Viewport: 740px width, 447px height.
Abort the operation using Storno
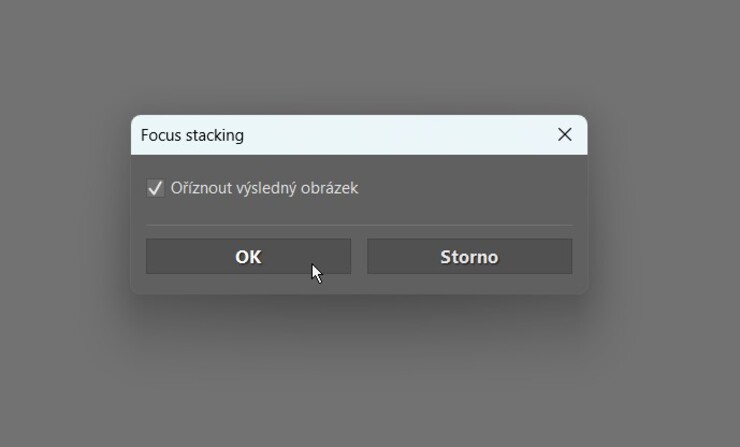coord(470,256)
